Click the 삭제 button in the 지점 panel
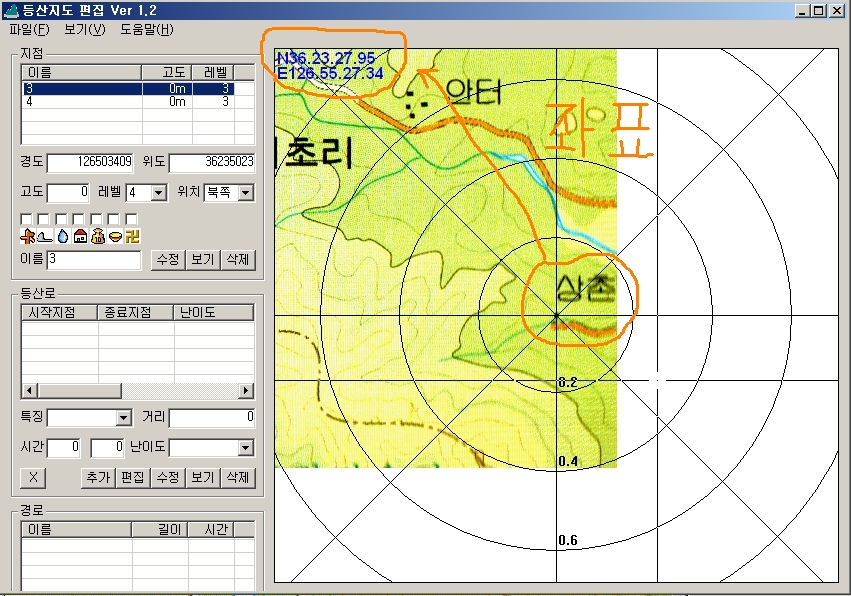 pos(238,259)
